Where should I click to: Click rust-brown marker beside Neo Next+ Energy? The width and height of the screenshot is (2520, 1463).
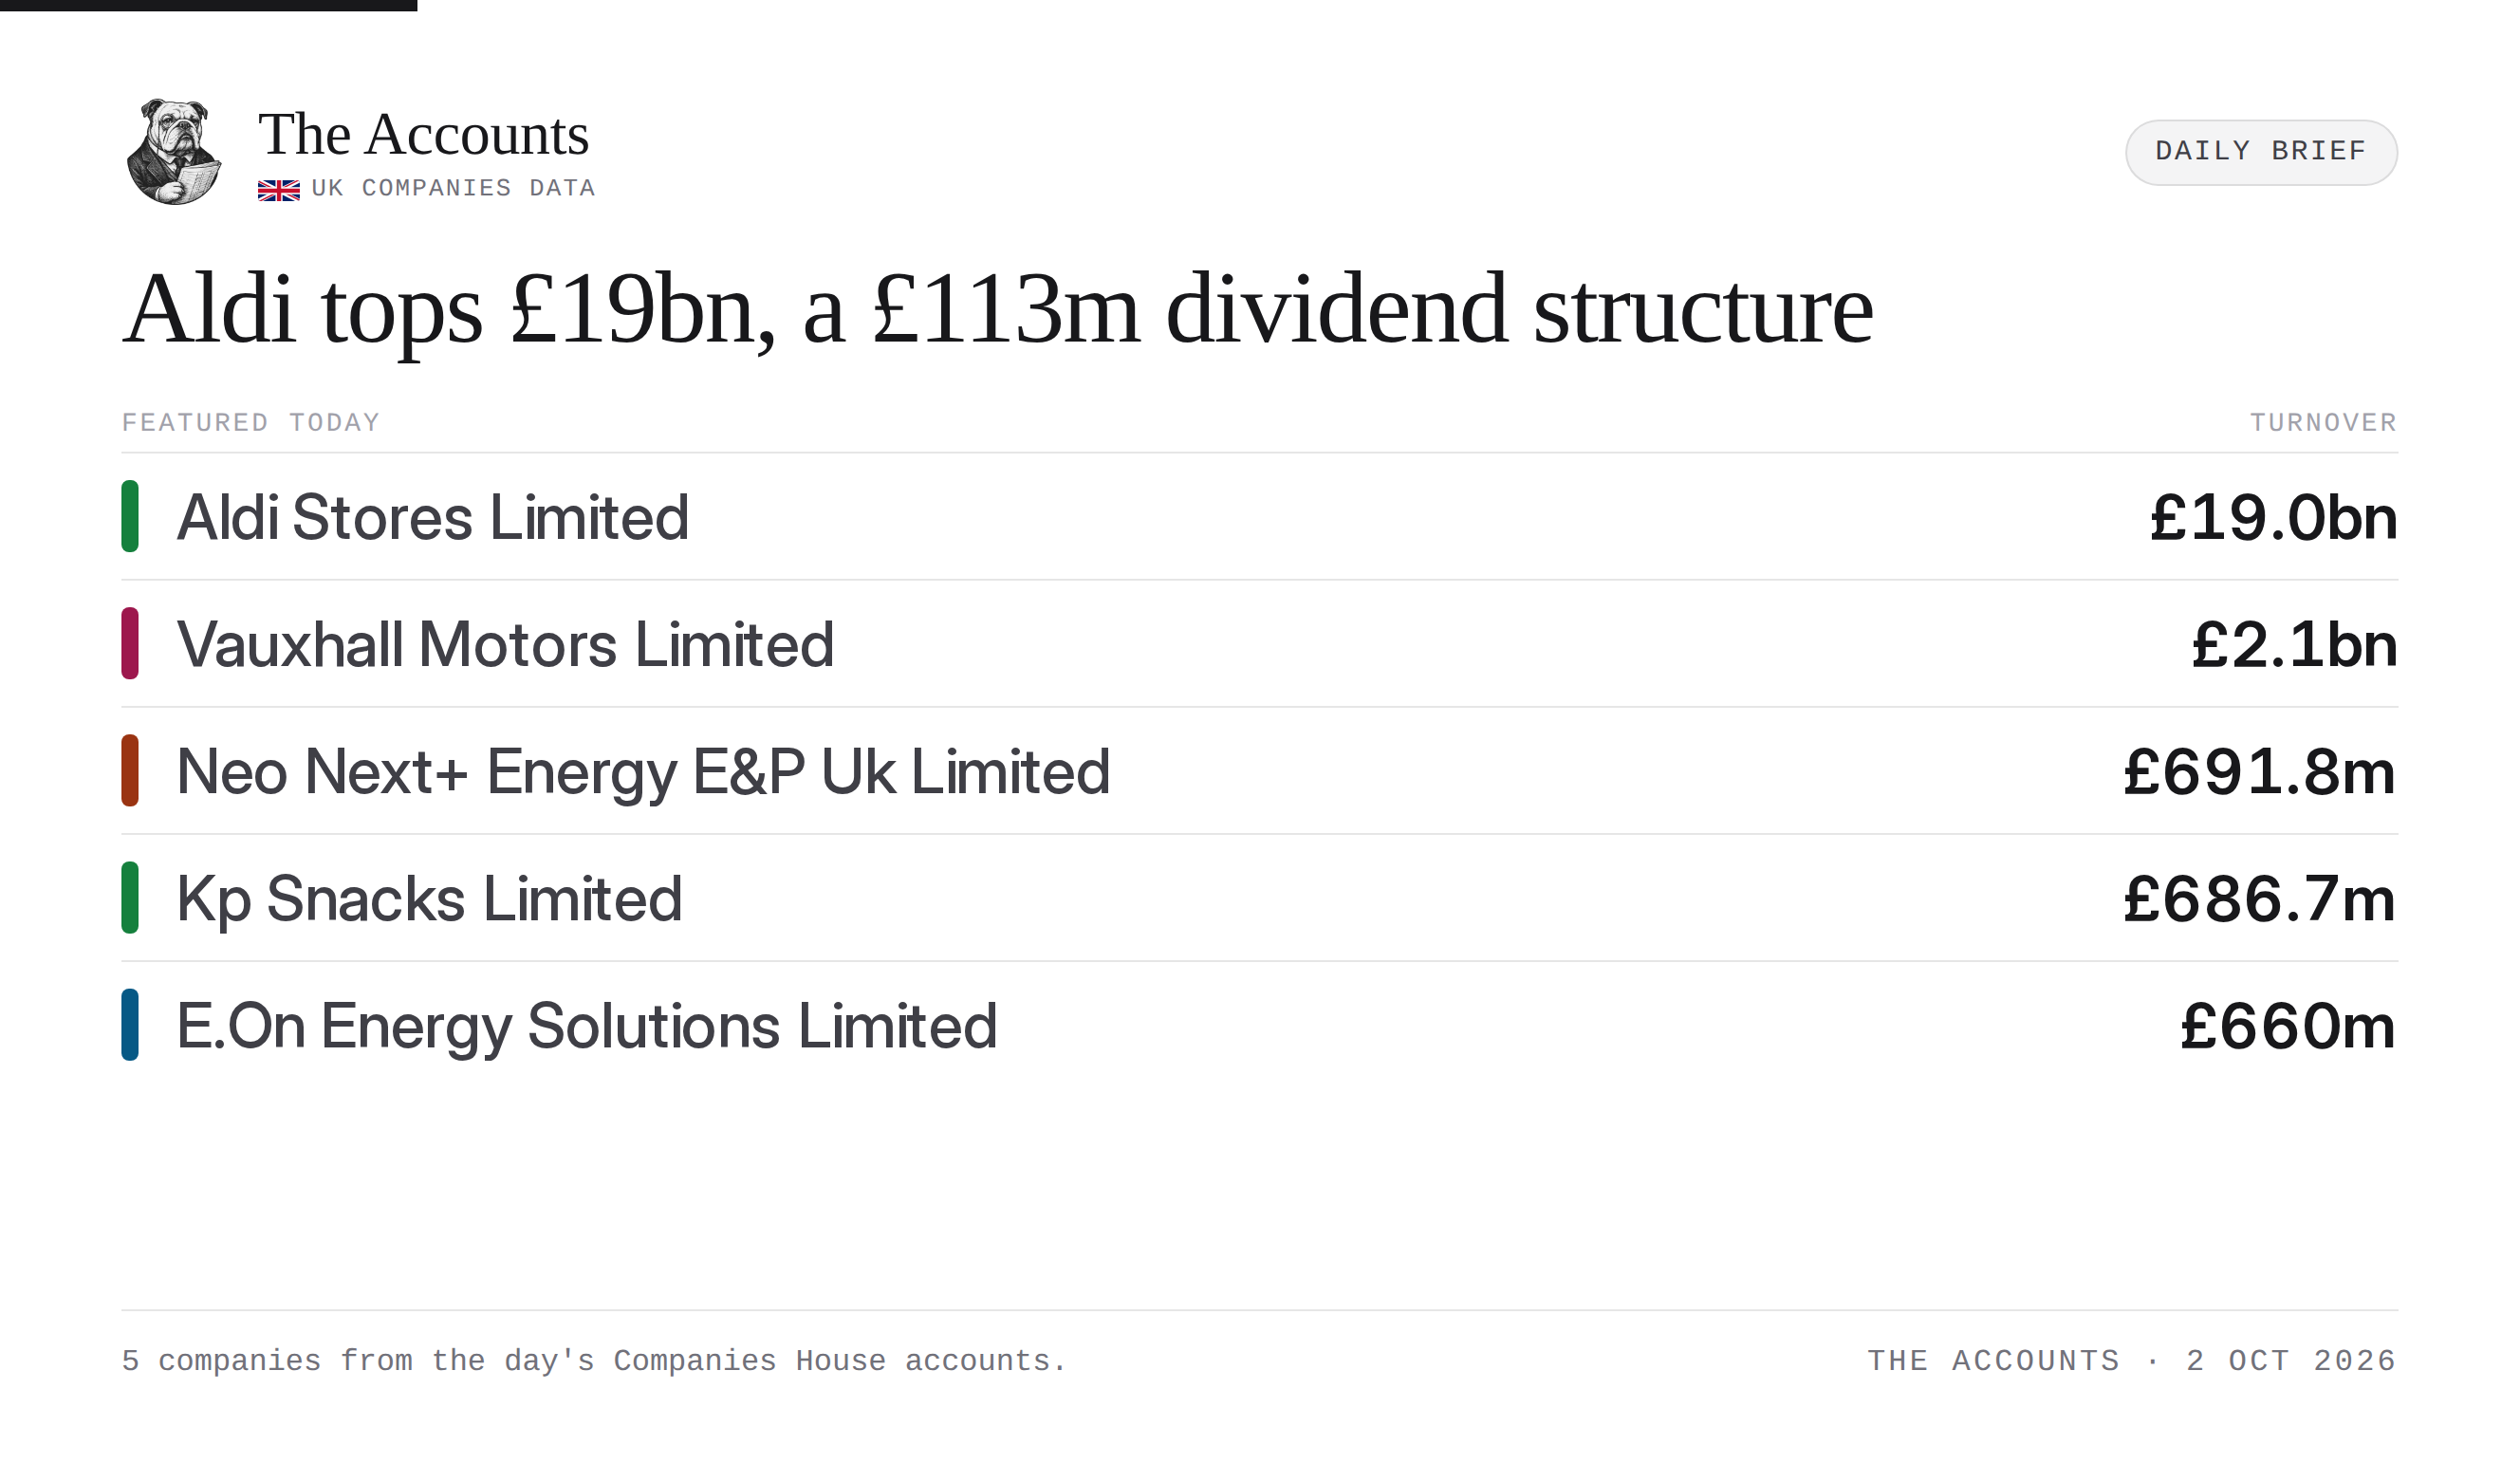[130, 770]
